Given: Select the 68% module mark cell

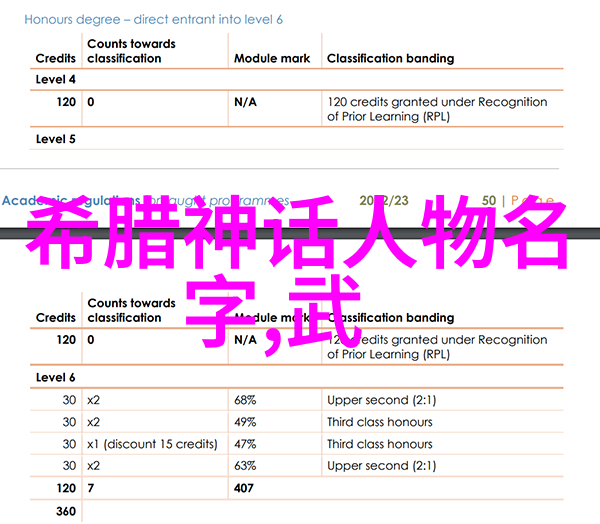Looking at the screenshot, I should coord(245,400).
